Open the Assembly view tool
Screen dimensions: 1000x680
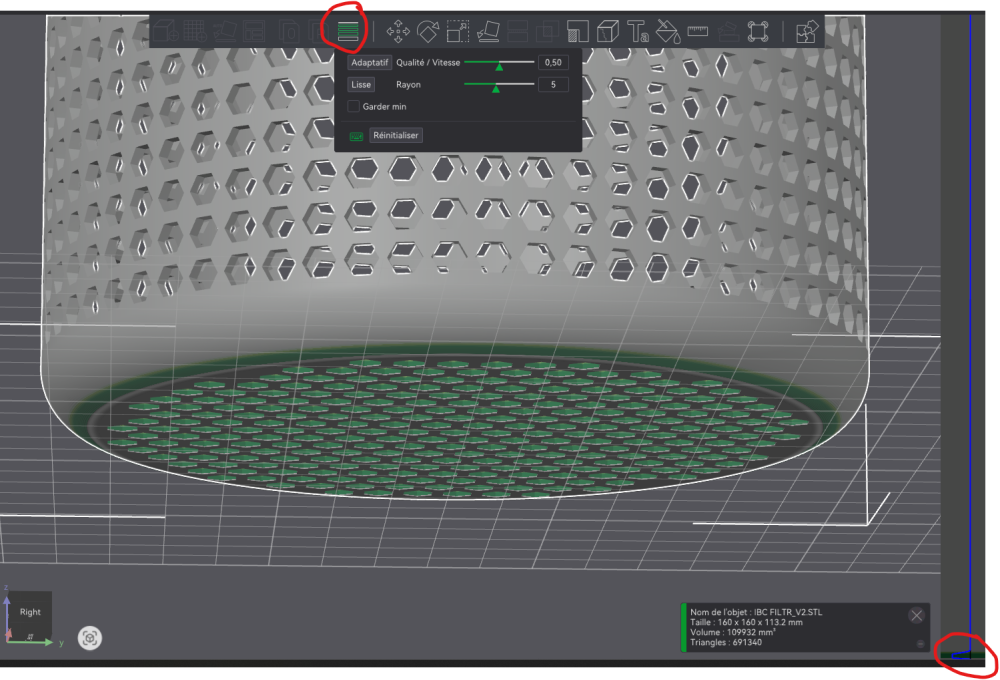tap(806, 31)
